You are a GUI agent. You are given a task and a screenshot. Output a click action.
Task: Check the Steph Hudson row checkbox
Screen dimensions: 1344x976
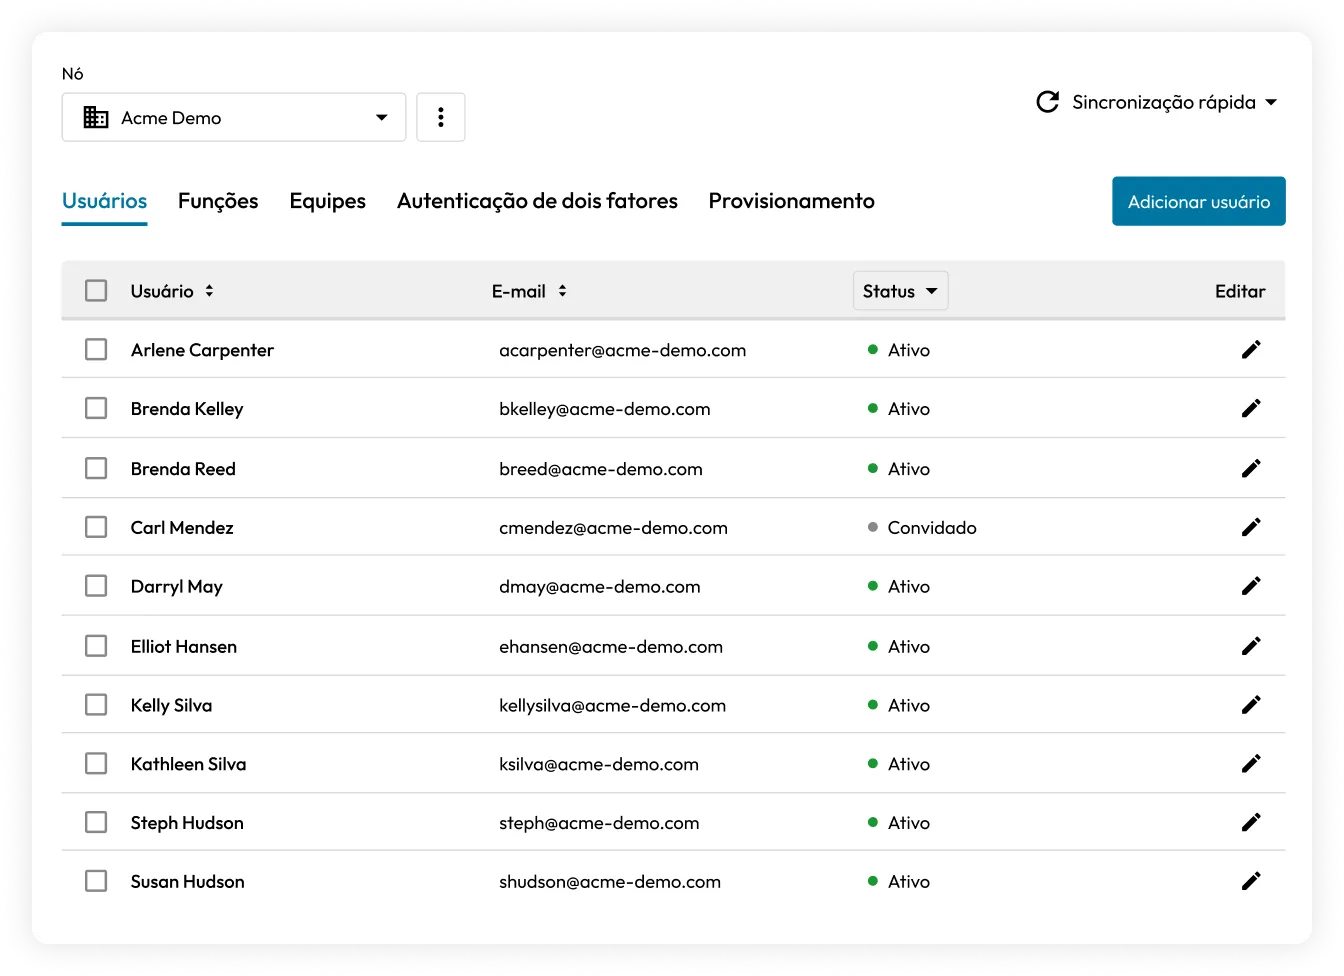[x=96, y=822]
